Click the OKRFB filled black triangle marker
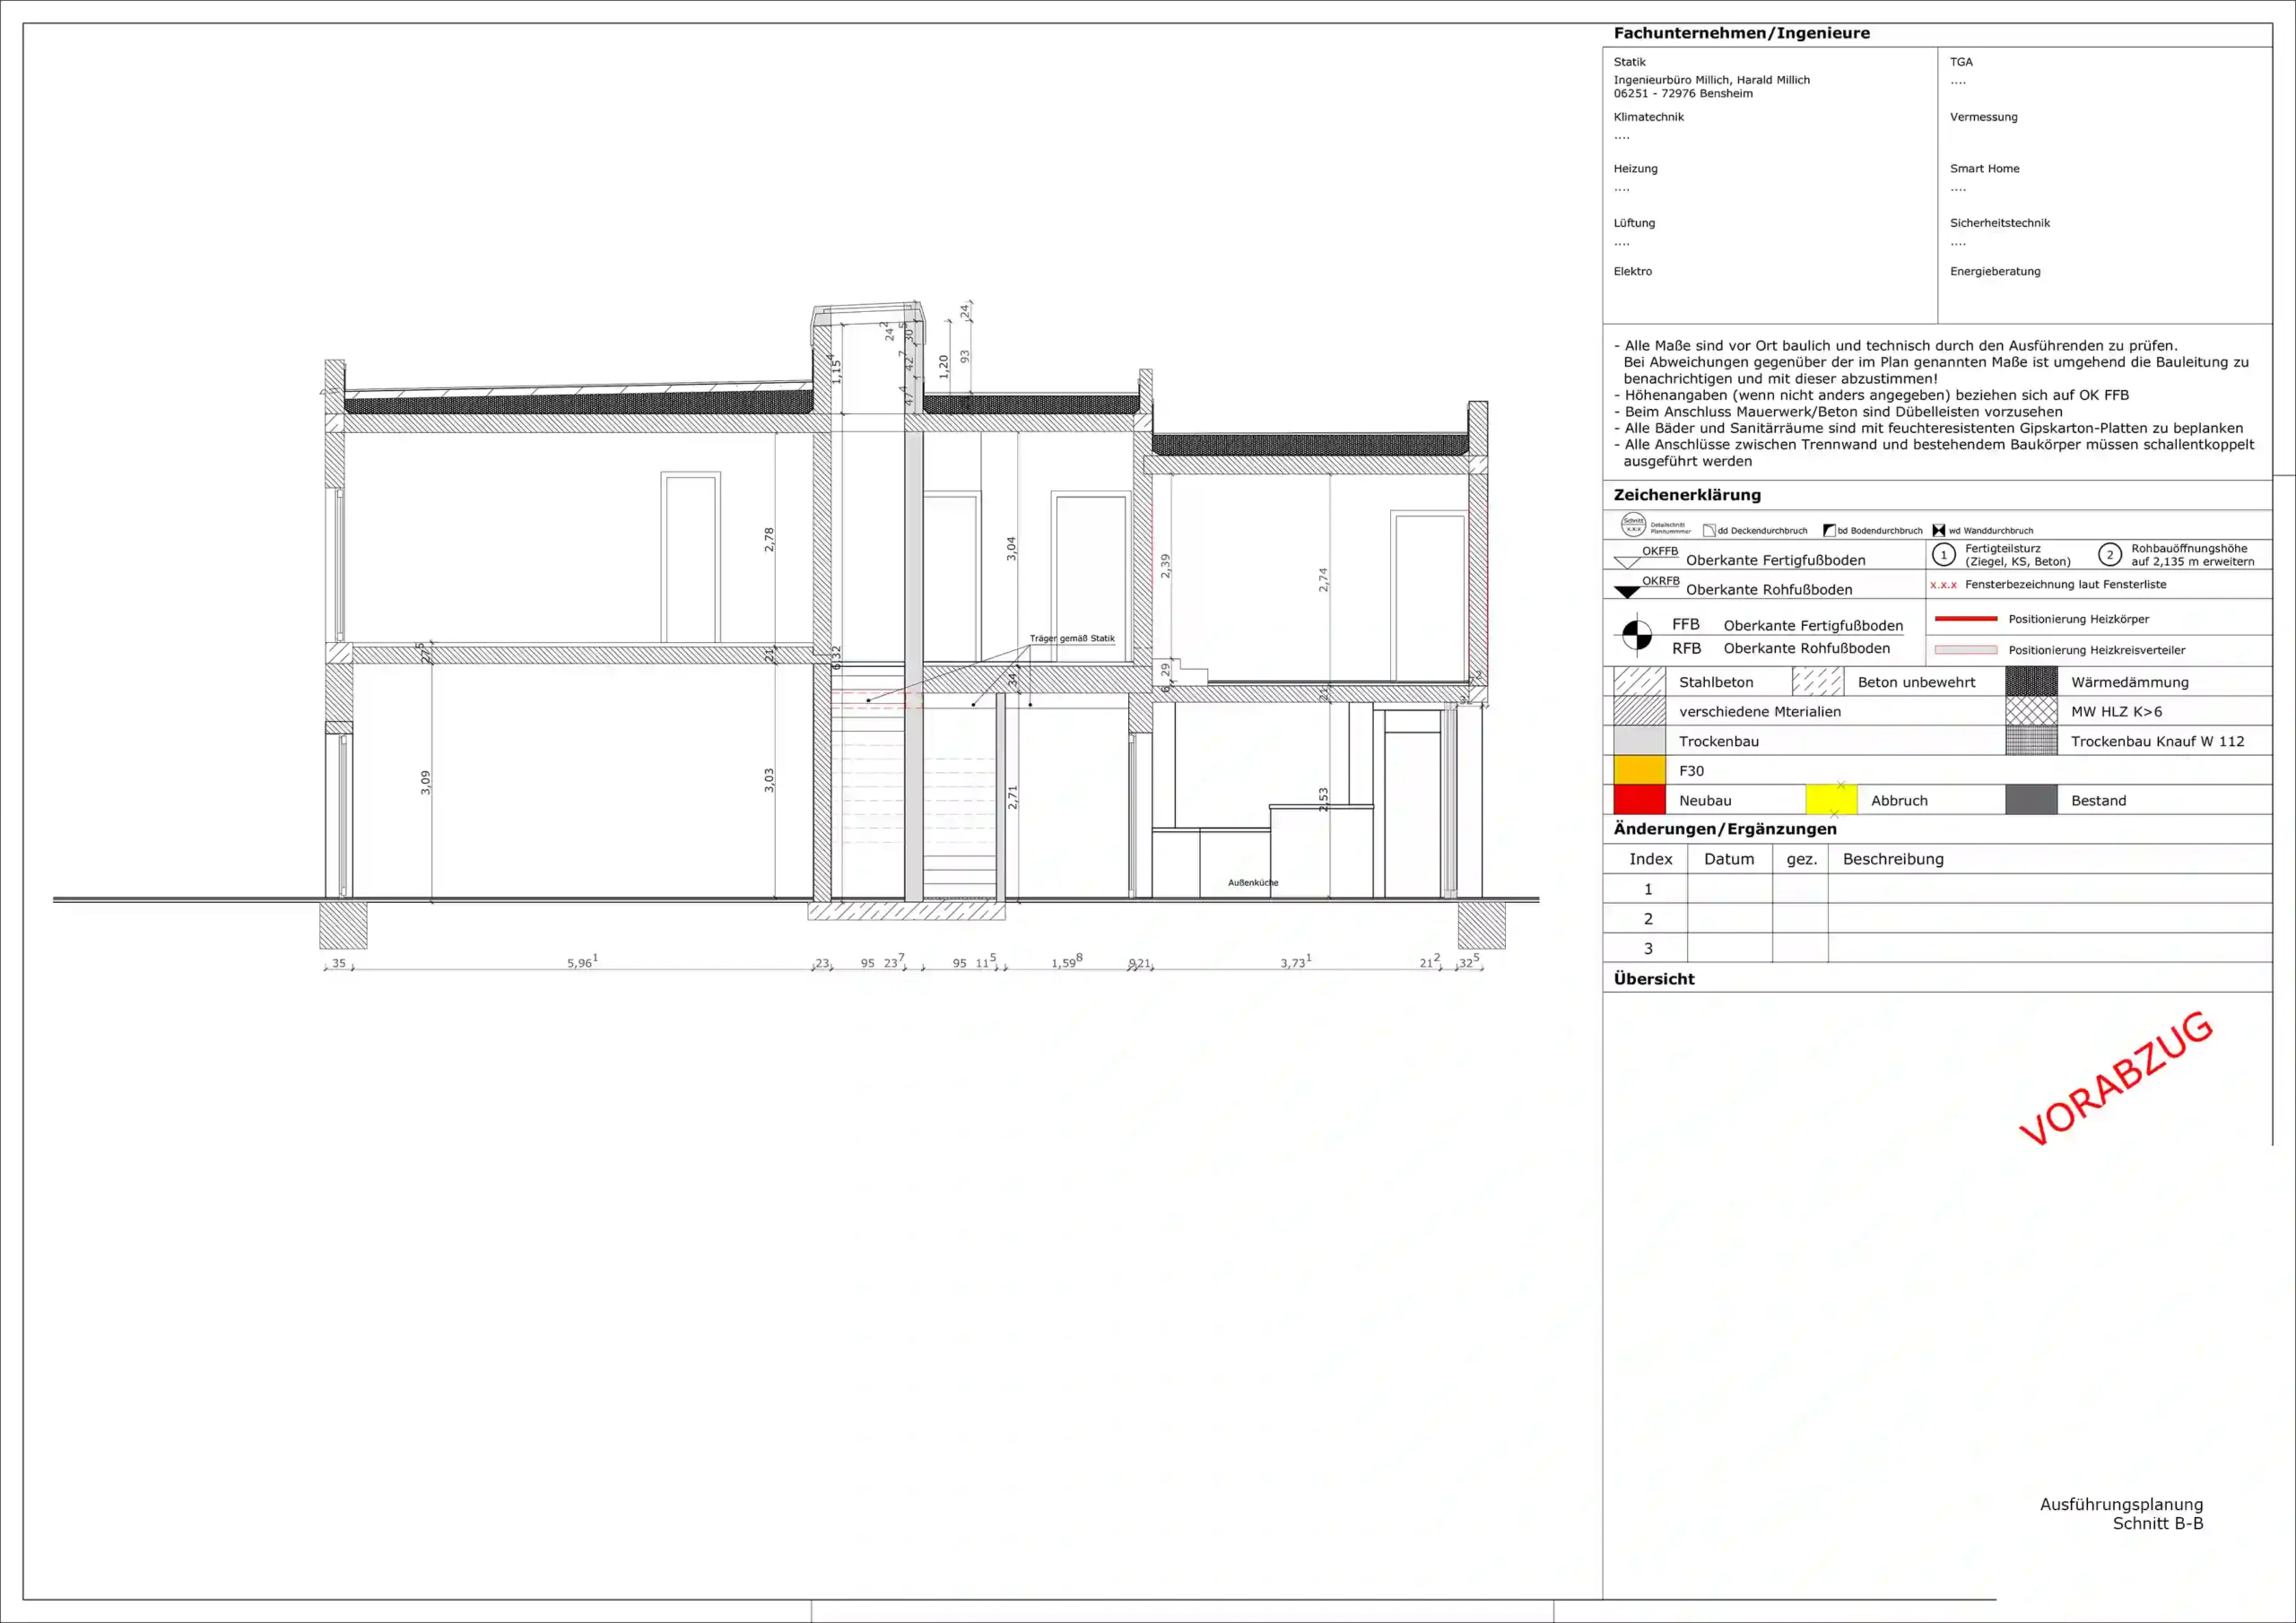 click(1627, 592)
